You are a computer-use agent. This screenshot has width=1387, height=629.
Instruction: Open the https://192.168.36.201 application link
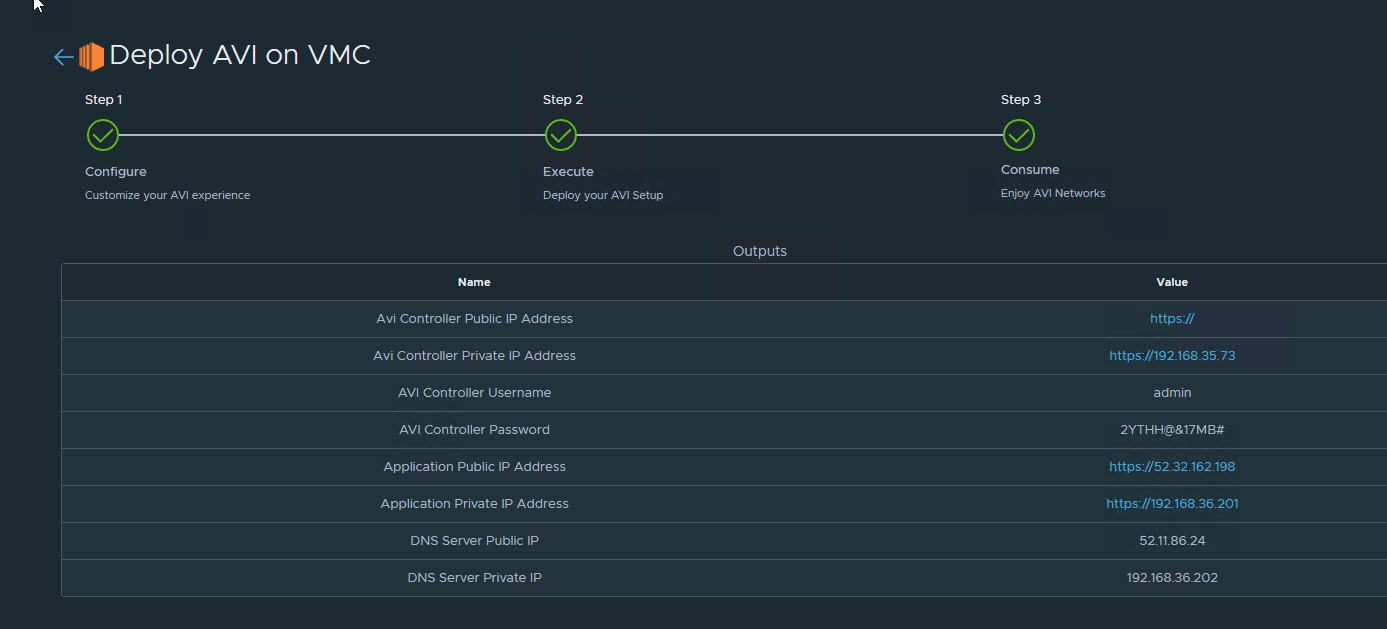coord(1172,504)
